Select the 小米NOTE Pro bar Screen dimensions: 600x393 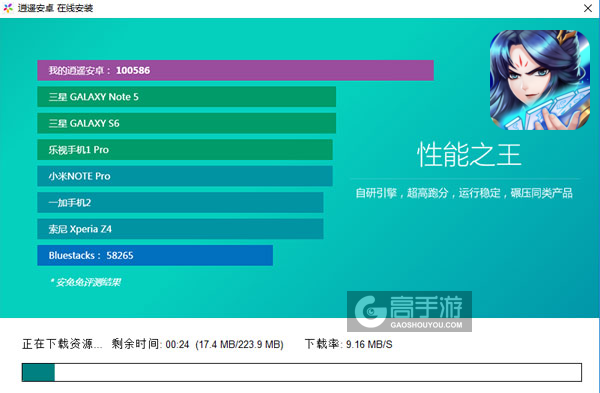(185, 176)
